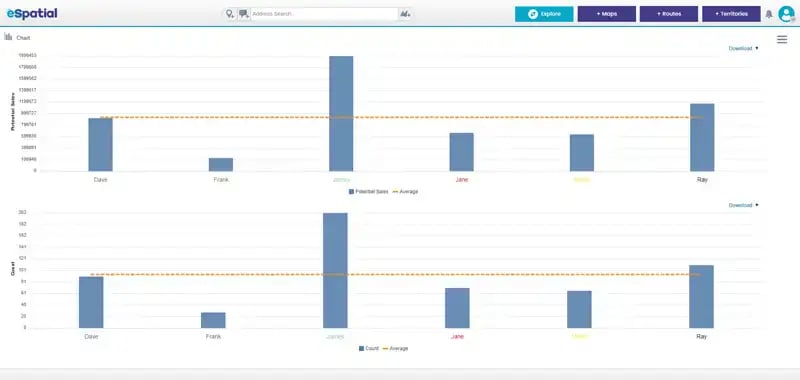Click Jane bar in Count chart

tap(457, 308)
